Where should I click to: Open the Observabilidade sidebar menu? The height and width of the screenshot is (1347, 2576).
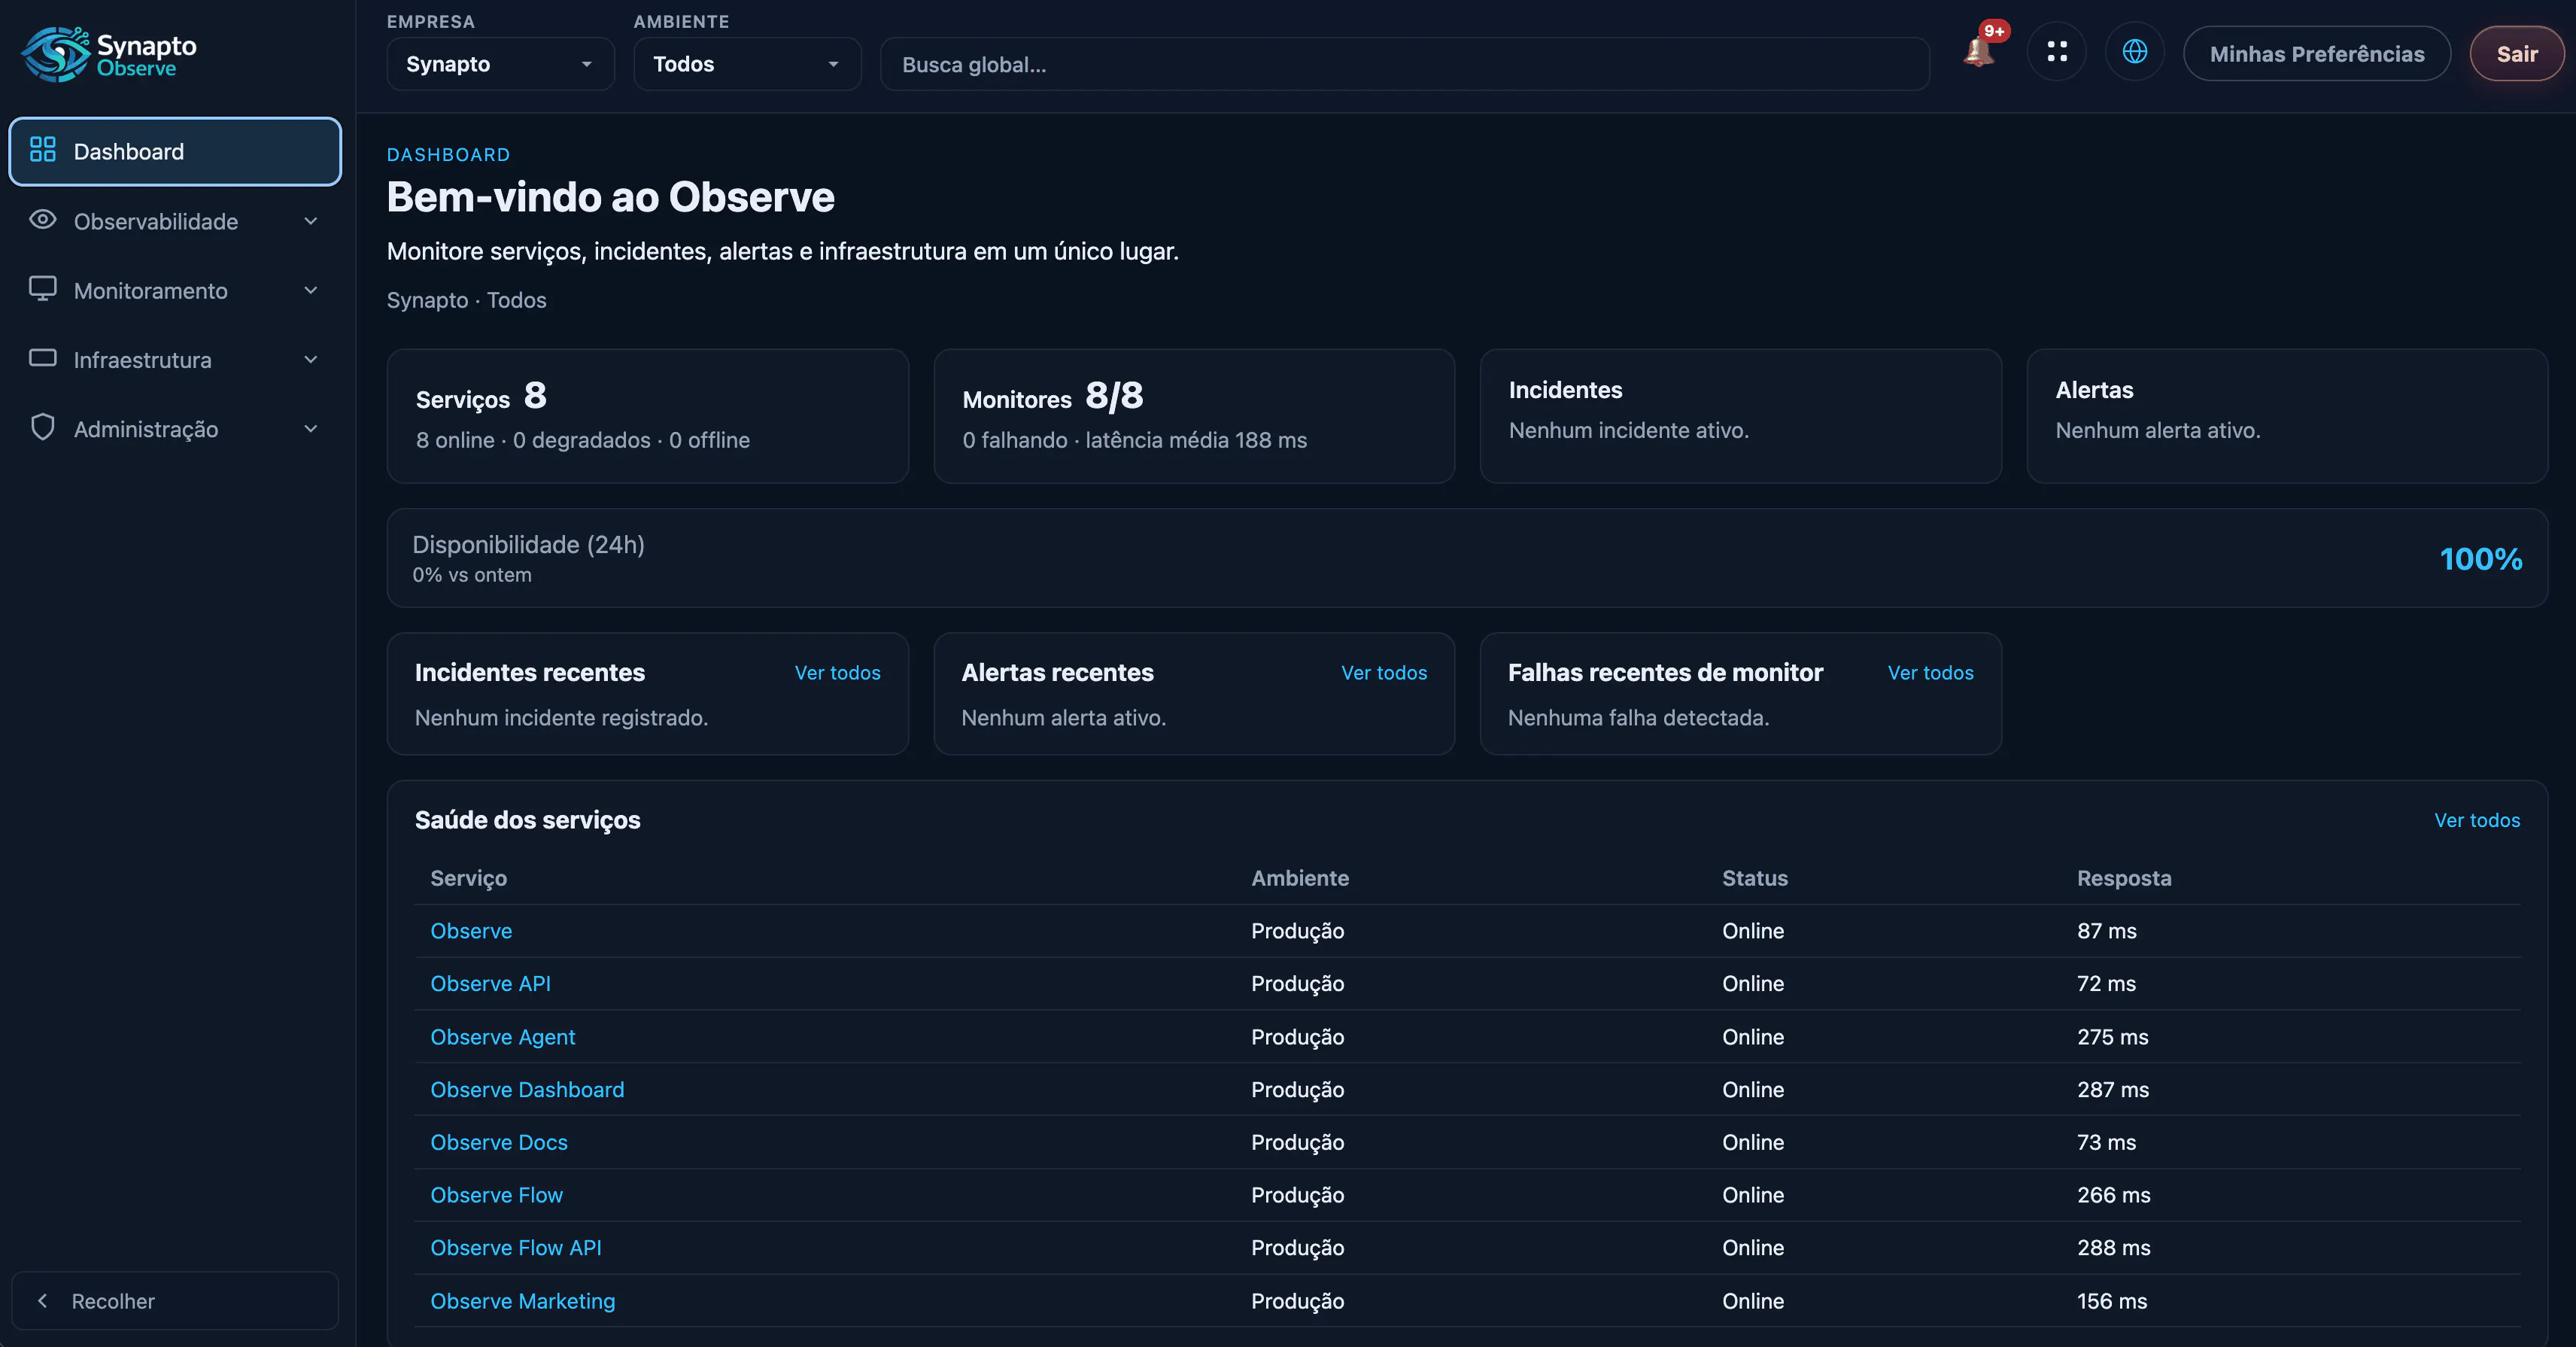(x=175, y=221)
